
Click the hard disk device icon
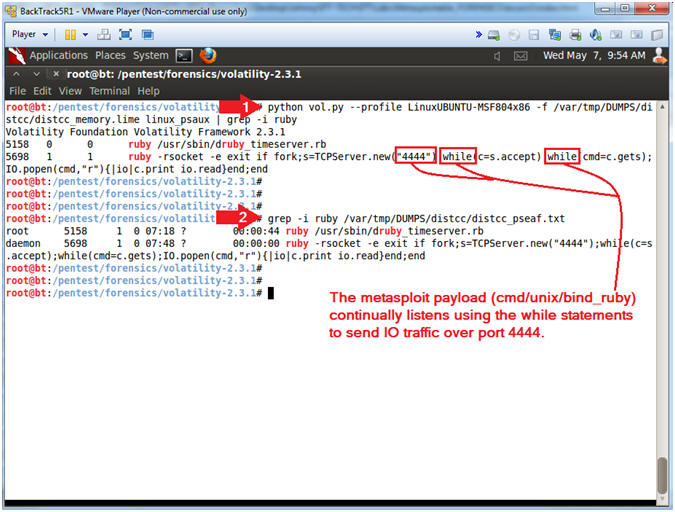coord(494,35)
